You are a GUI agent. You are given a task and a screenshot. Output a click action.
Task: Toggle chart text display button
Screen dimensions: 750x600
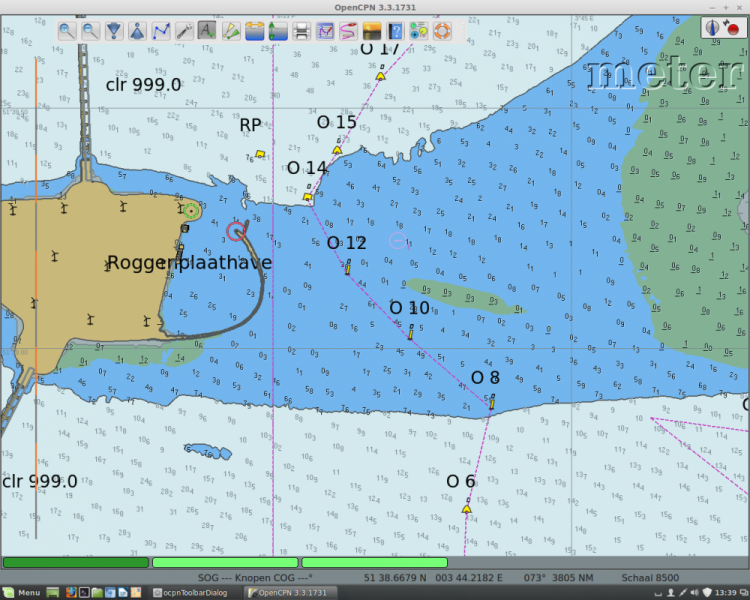pos(207,31)
